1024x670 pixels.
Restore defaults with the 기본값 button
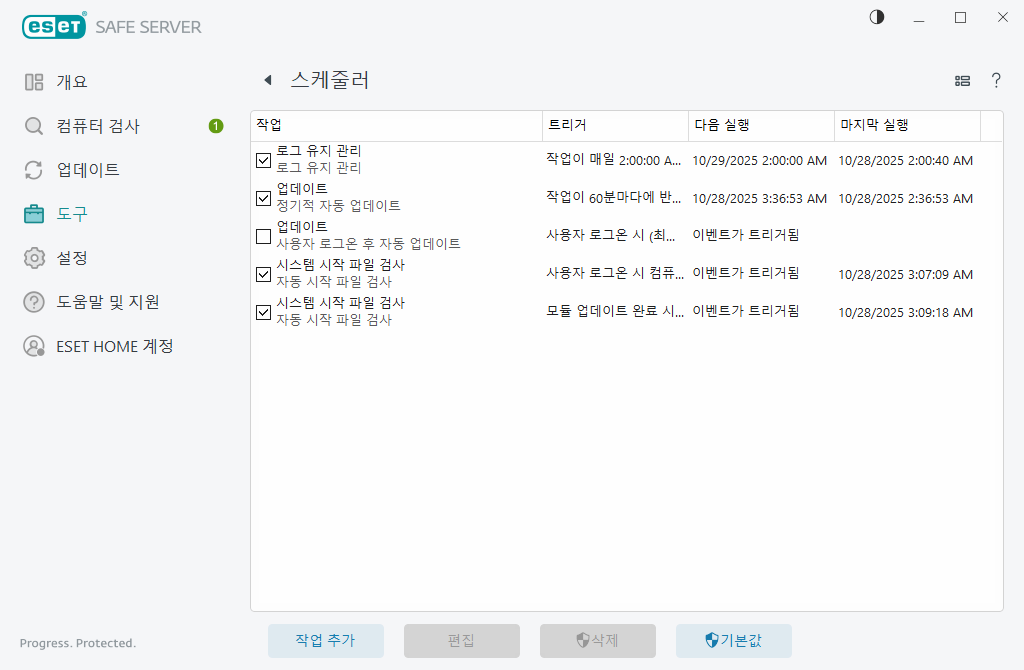[734, 640]
